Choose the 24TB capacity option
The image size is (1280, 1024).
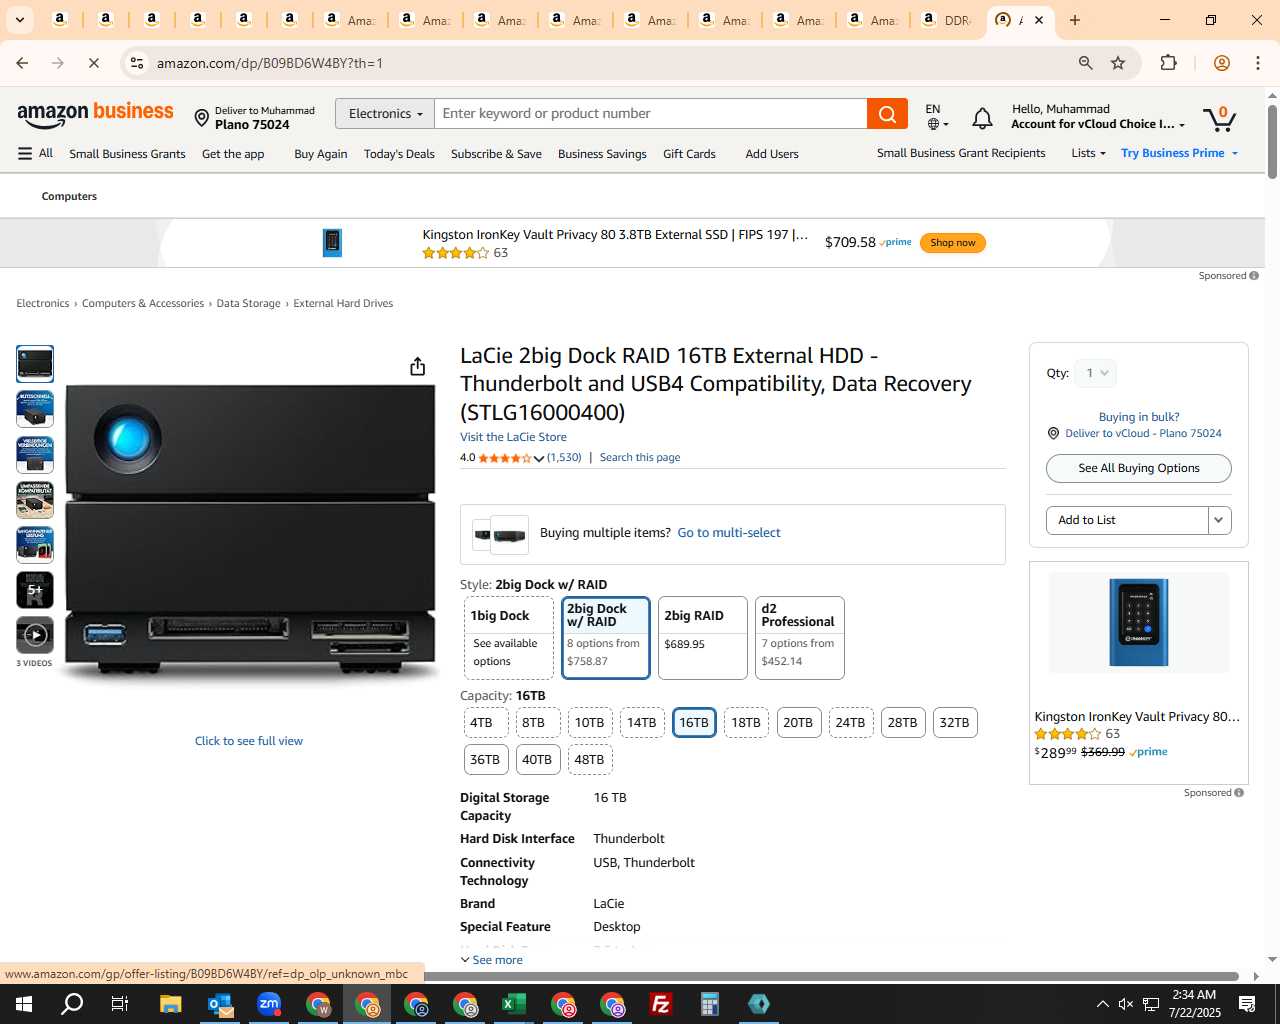[x=850, y=723]
